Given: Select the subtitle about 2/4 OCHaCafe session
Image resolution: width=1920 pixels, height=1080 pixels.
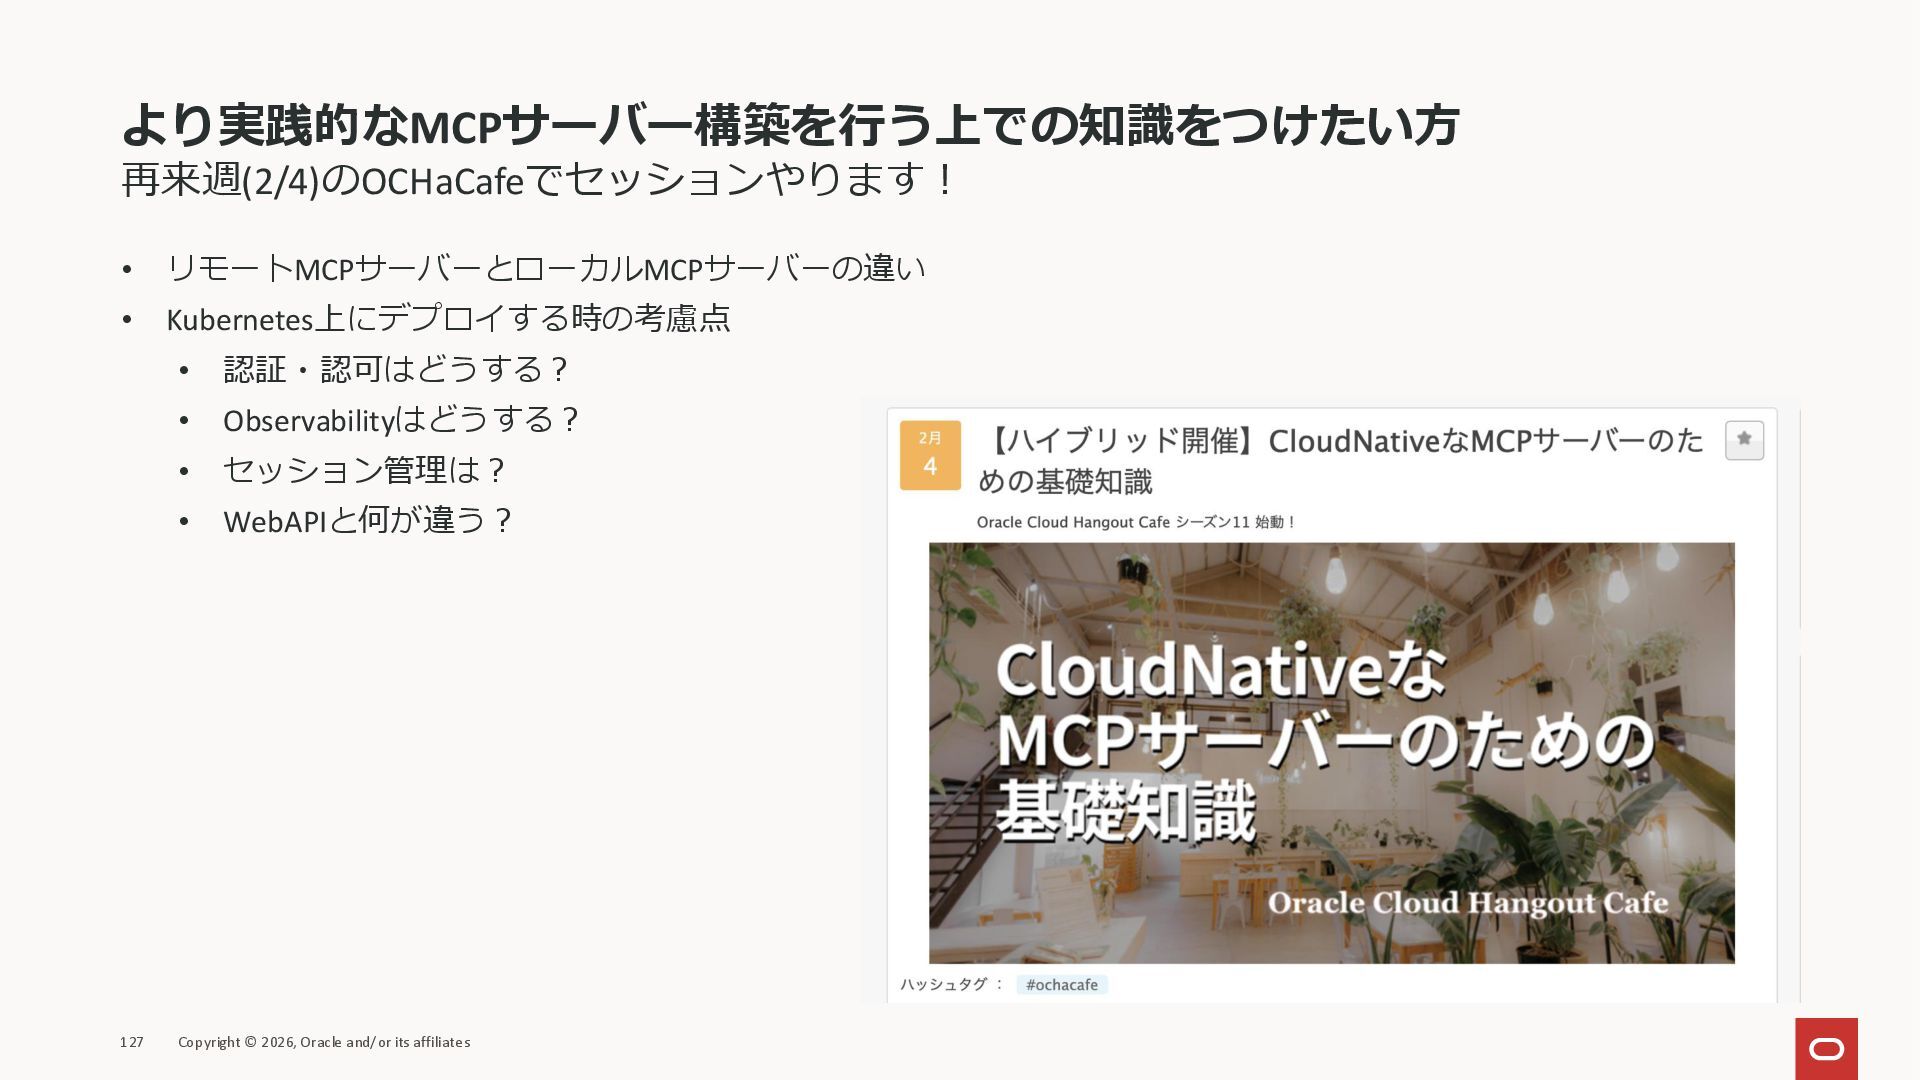Looking at the screenshot, I should pyautogui.click(x=540, y=181).
